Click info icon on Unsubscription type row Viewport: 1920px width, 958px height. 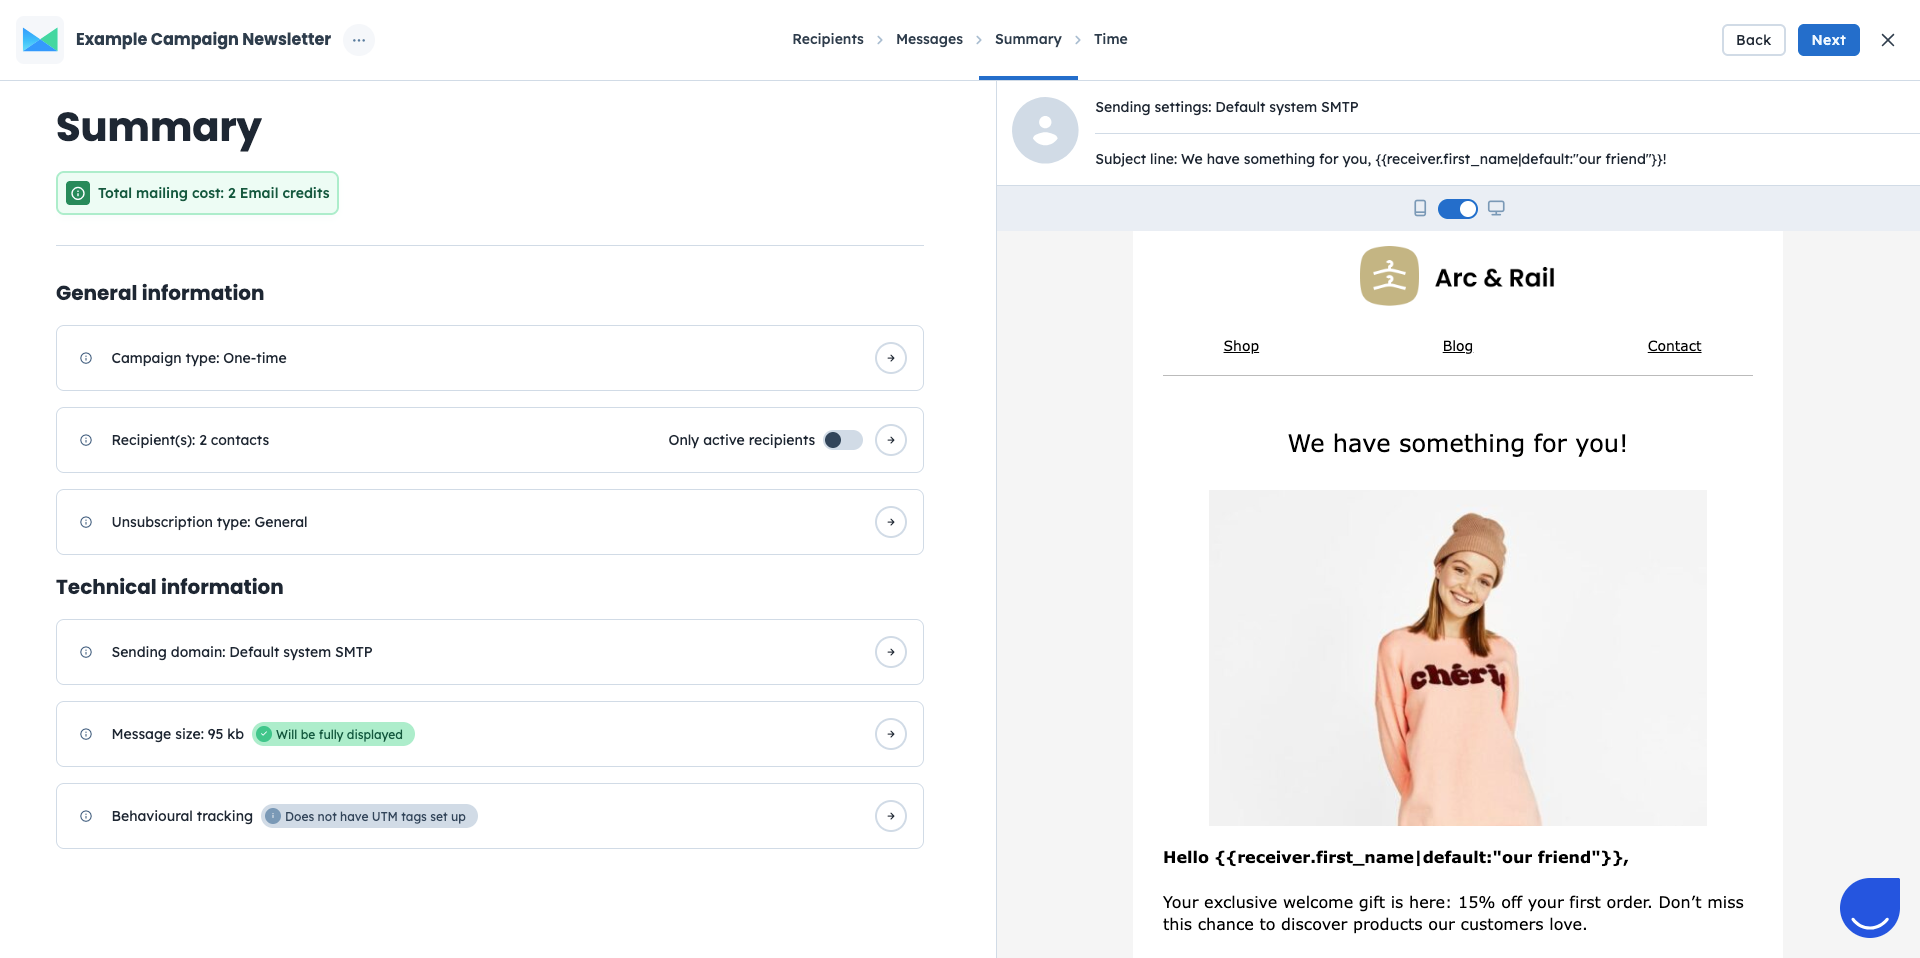[x=86, y=522]
